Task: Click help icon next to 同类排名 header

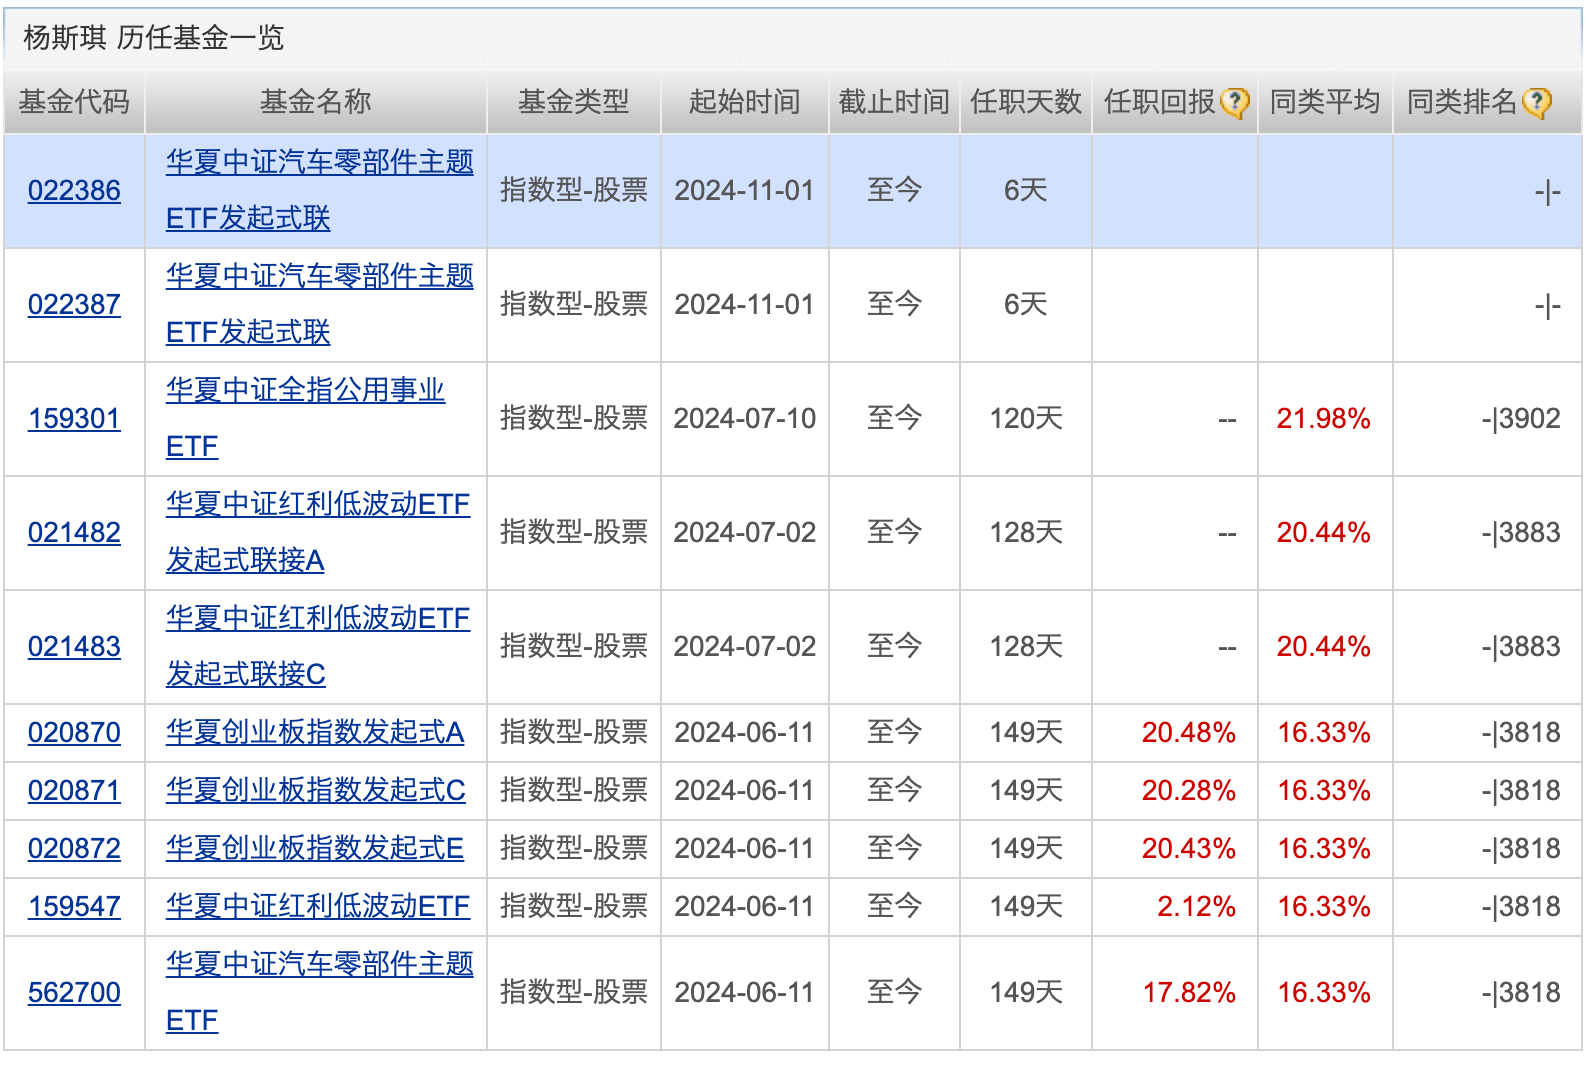Action: 1537,102
